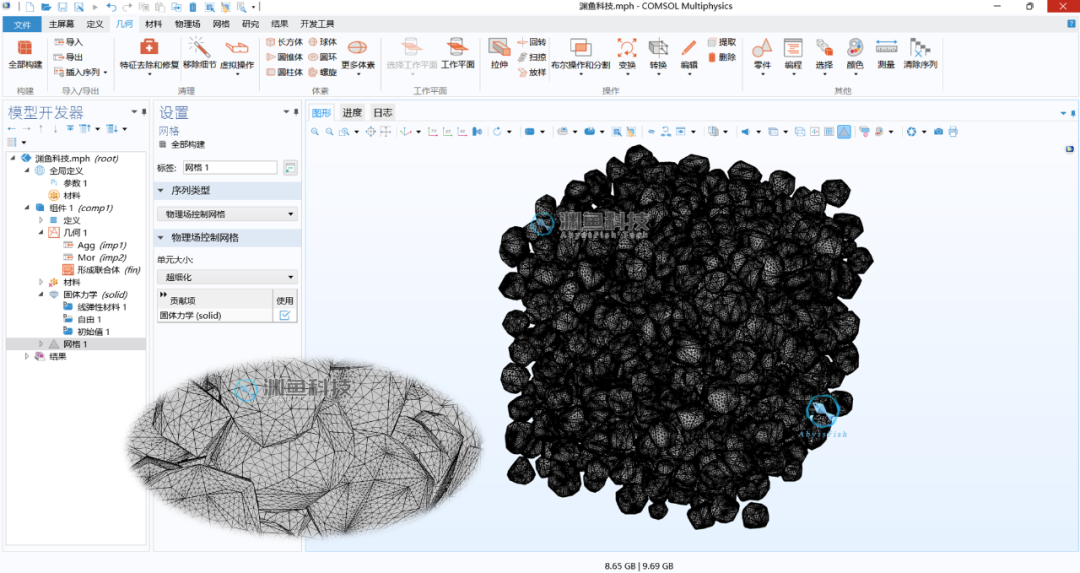The height and width of the screenshot is (573, 1080).
Task: Select the 移除细节 (Remove Details) wand tool
Action: [199, 54]
